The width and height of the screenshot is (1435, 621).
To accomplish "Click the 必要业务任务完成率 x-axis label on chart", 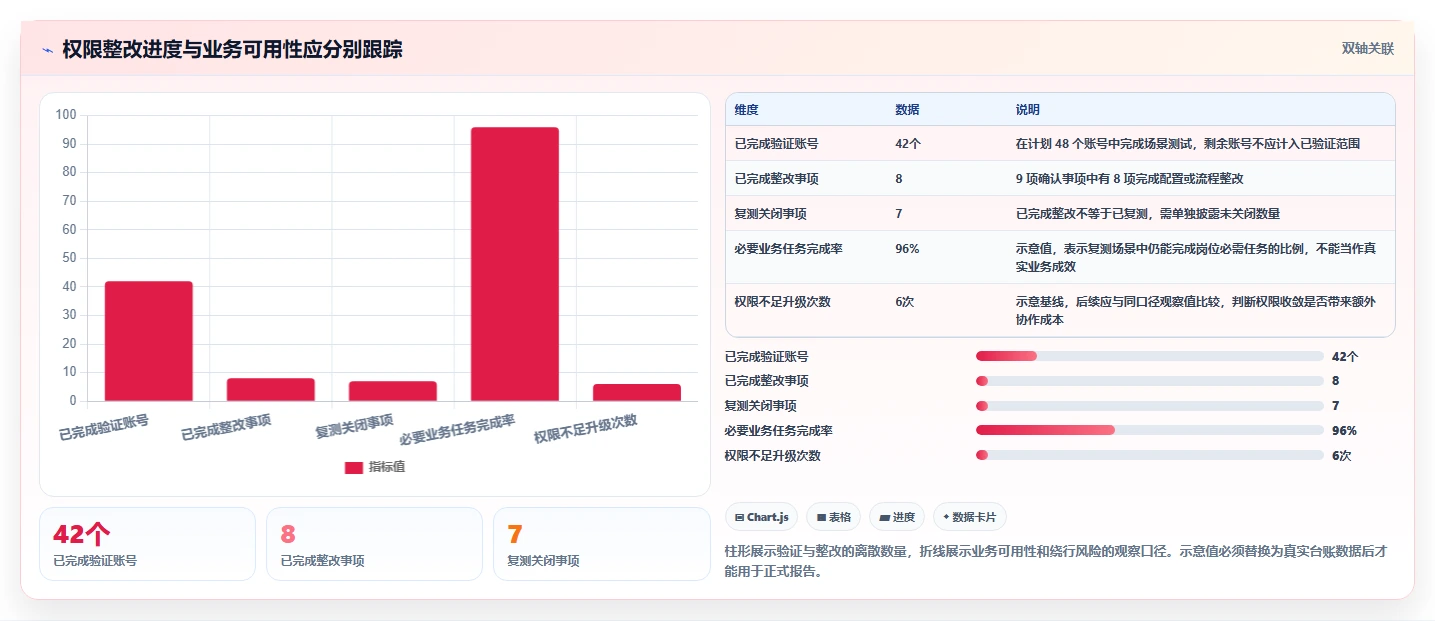I will click(x=457, y=431).
